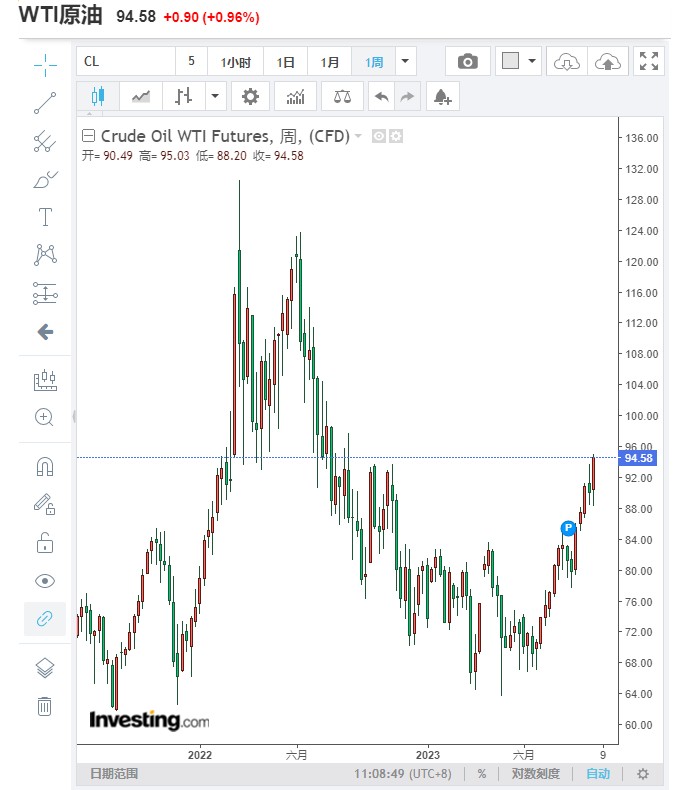Screen dimensions: 673x790
Task: Save chart layout to cloud
Action: point(608,61)
